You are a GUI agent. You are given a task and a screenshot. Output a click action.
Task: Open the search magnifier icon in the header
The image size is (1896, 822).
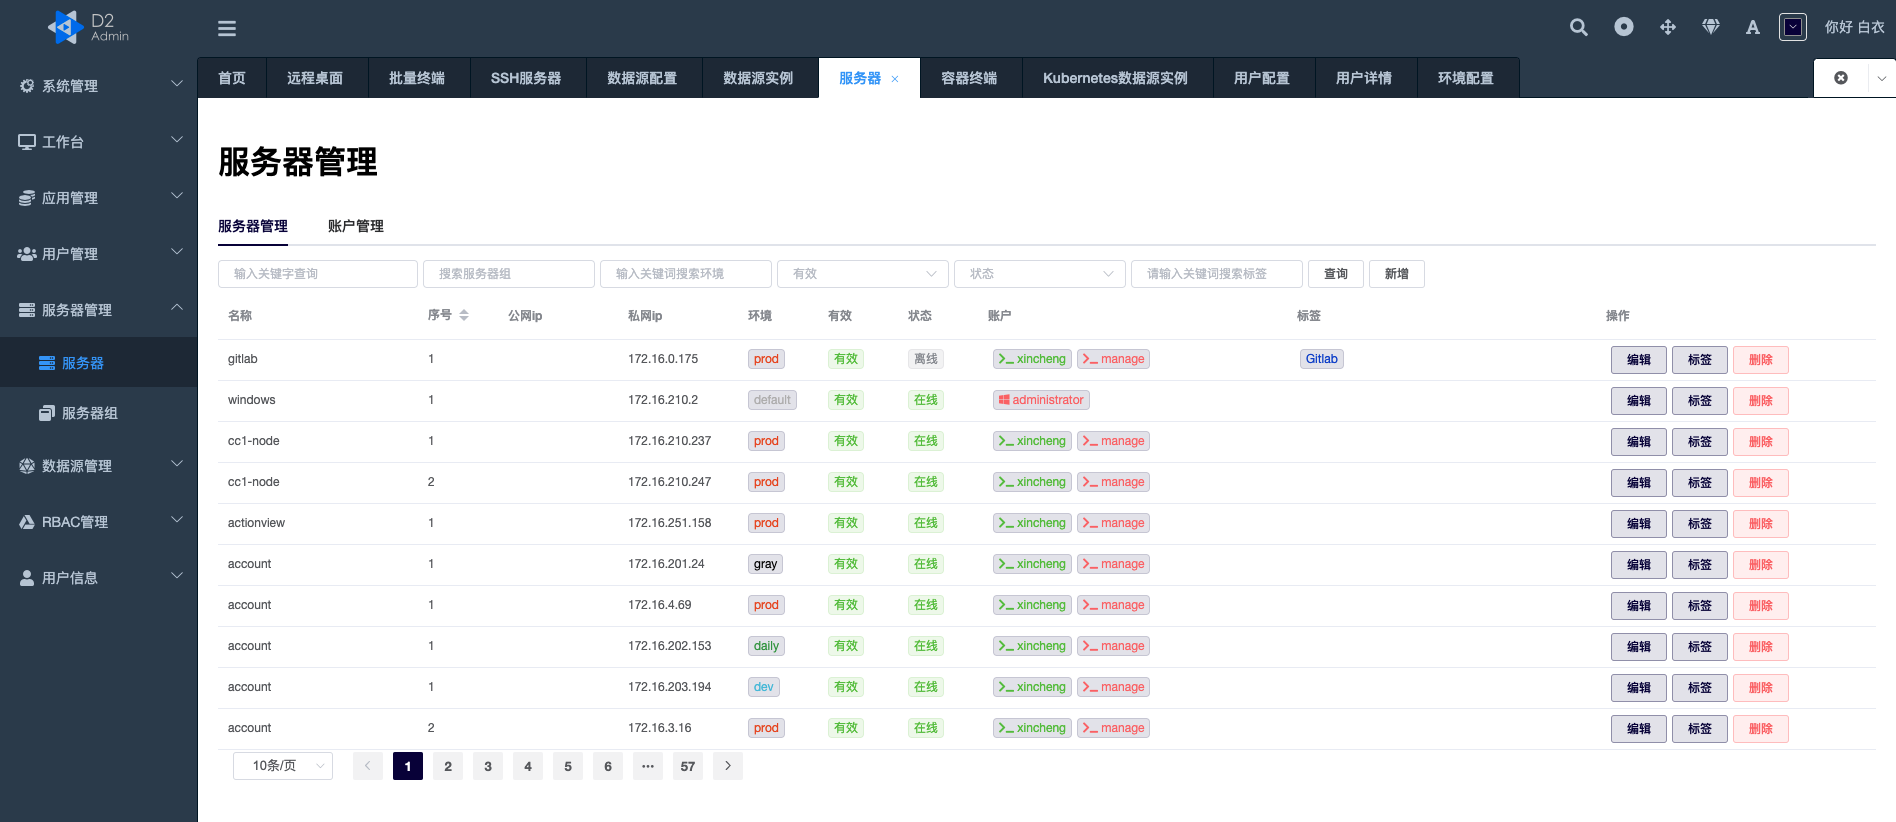pyautogui.click(x=1579, y=27)
